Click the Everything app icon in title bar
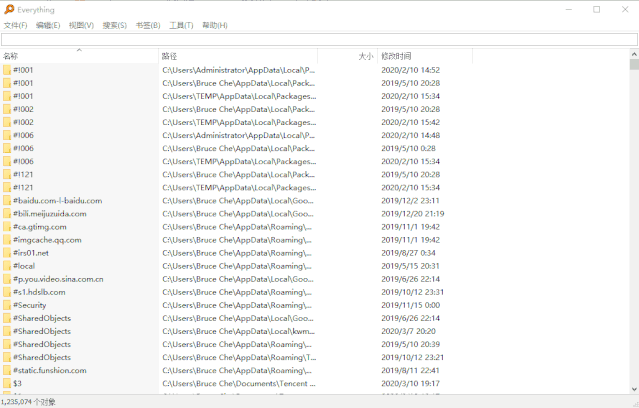The height and width of the screenshot is (408, 639). (x=8, y=9)
